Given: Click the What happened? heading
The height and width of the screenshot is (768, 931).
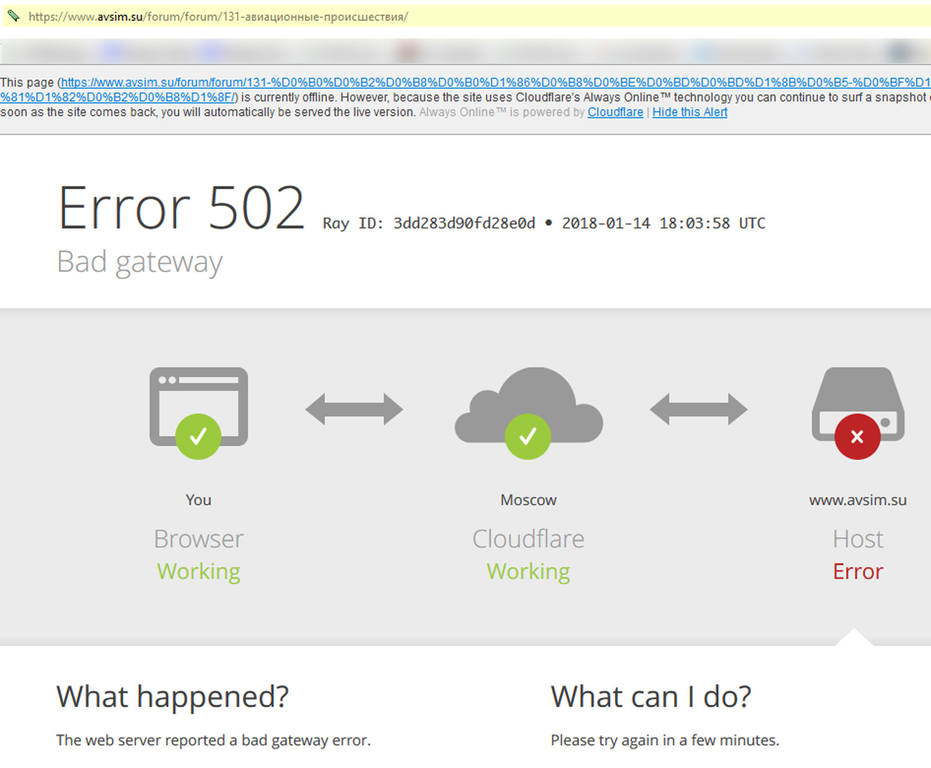Looking at the screenshot, I should 172,696.
